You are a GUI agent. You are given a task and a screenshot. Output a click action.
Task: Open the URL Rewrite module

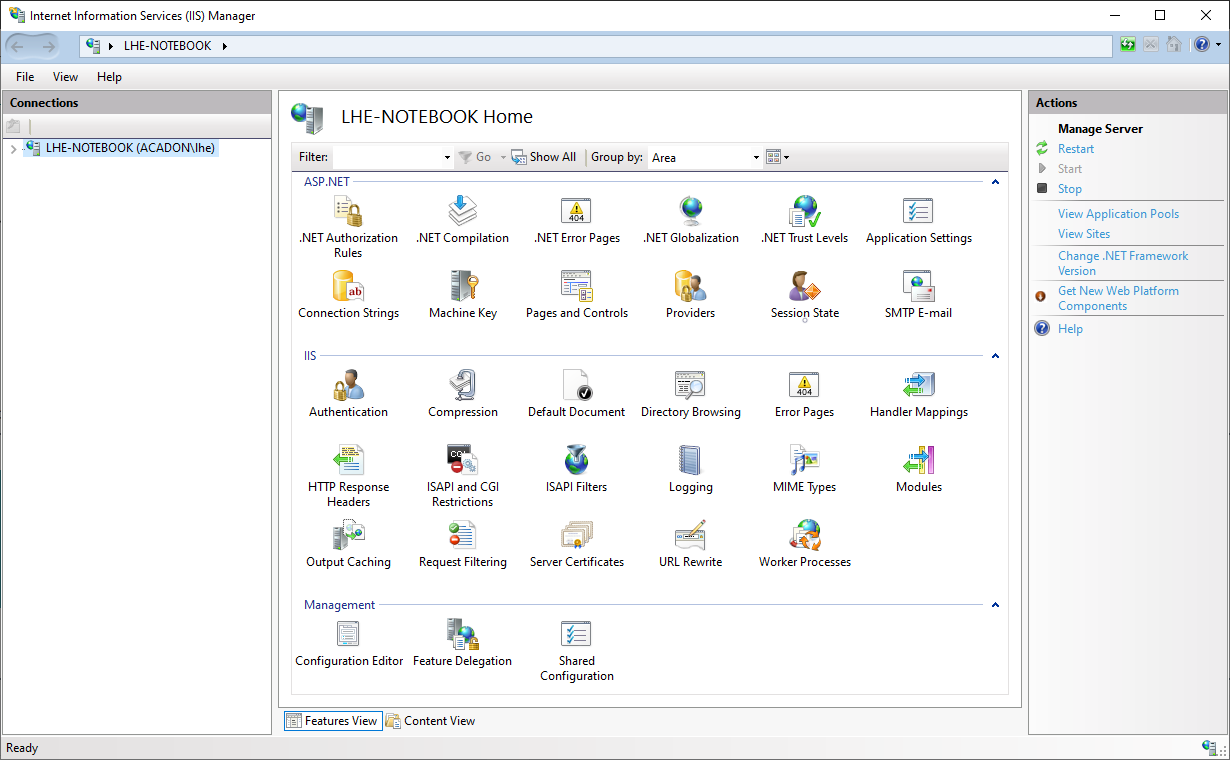(x=690, y=535)
